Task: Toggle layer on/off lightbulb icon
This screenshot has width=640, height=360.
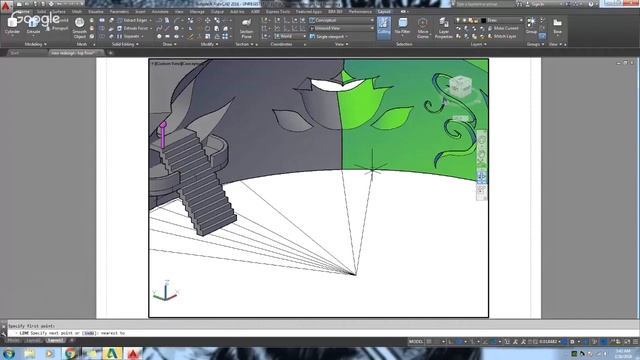Action: pos(458,20)
